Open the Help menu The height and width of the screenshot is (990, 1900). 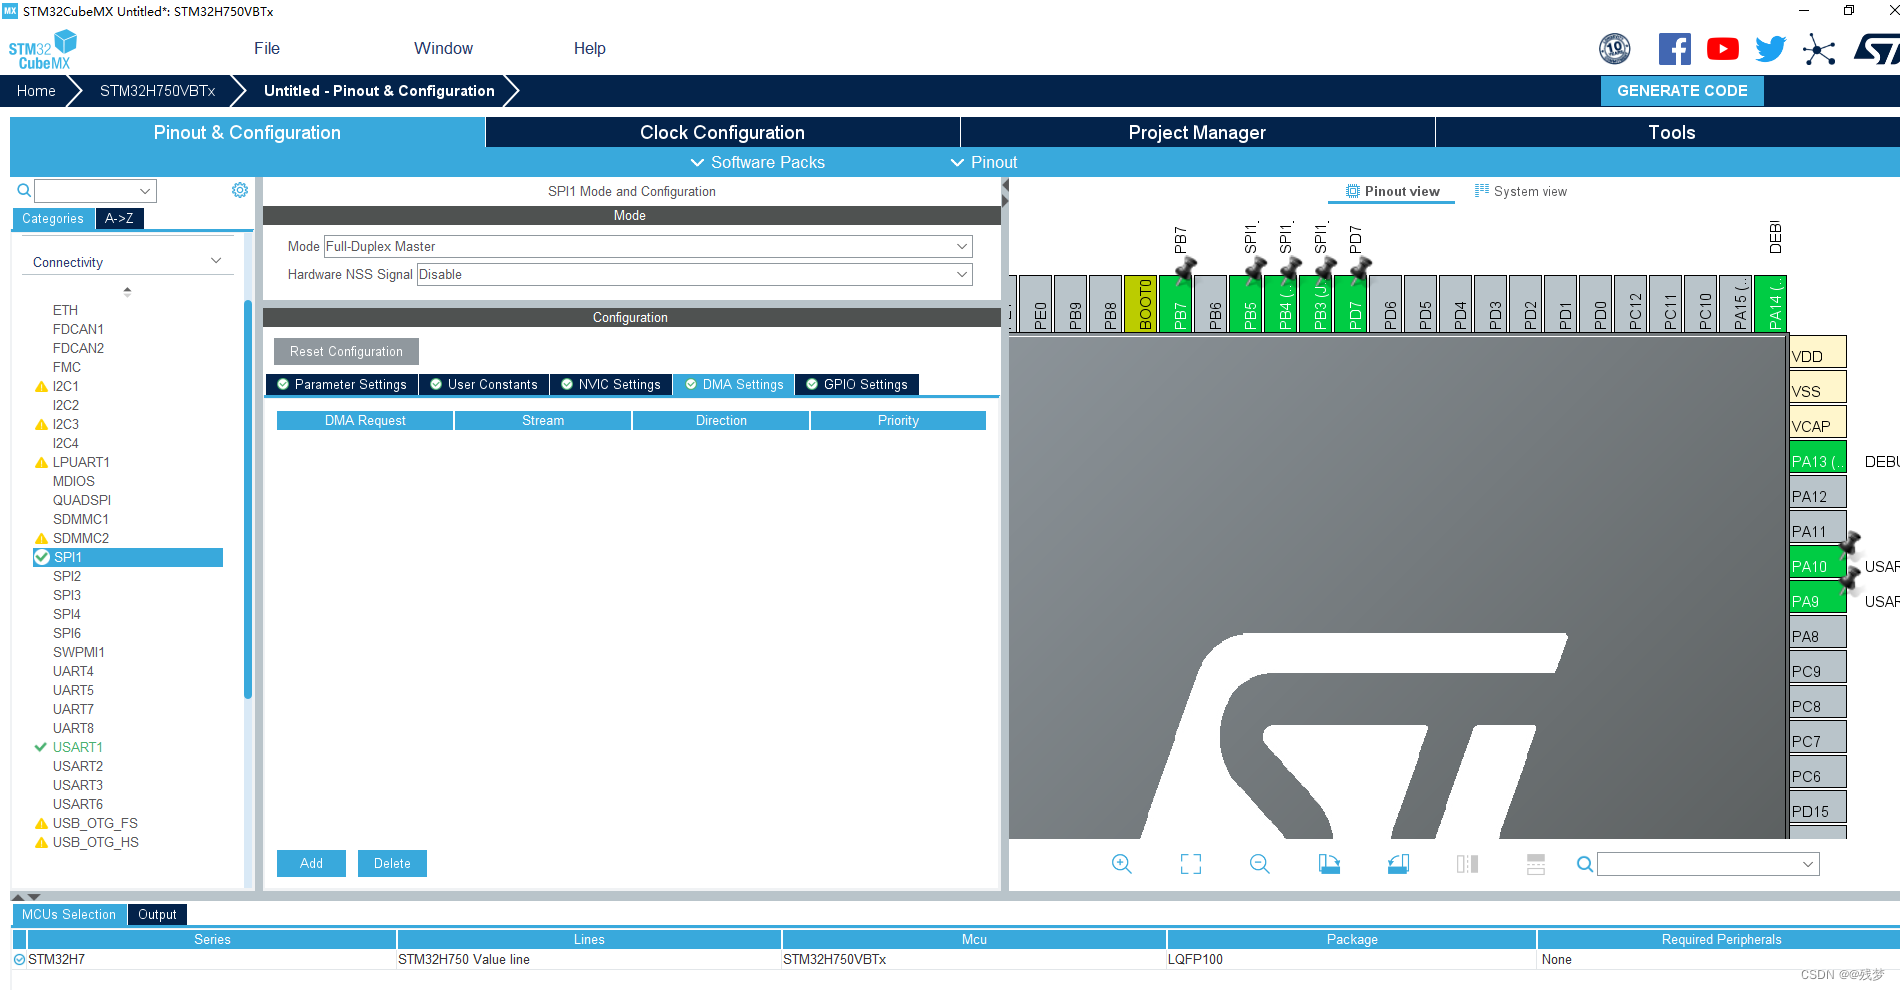click(589, 48)
